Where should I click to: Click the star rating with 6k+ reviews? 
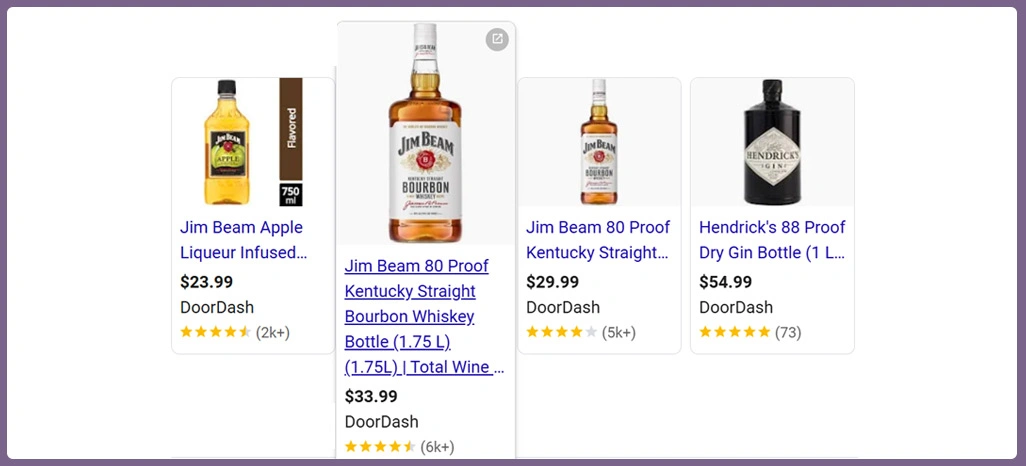tap(381, 447)
